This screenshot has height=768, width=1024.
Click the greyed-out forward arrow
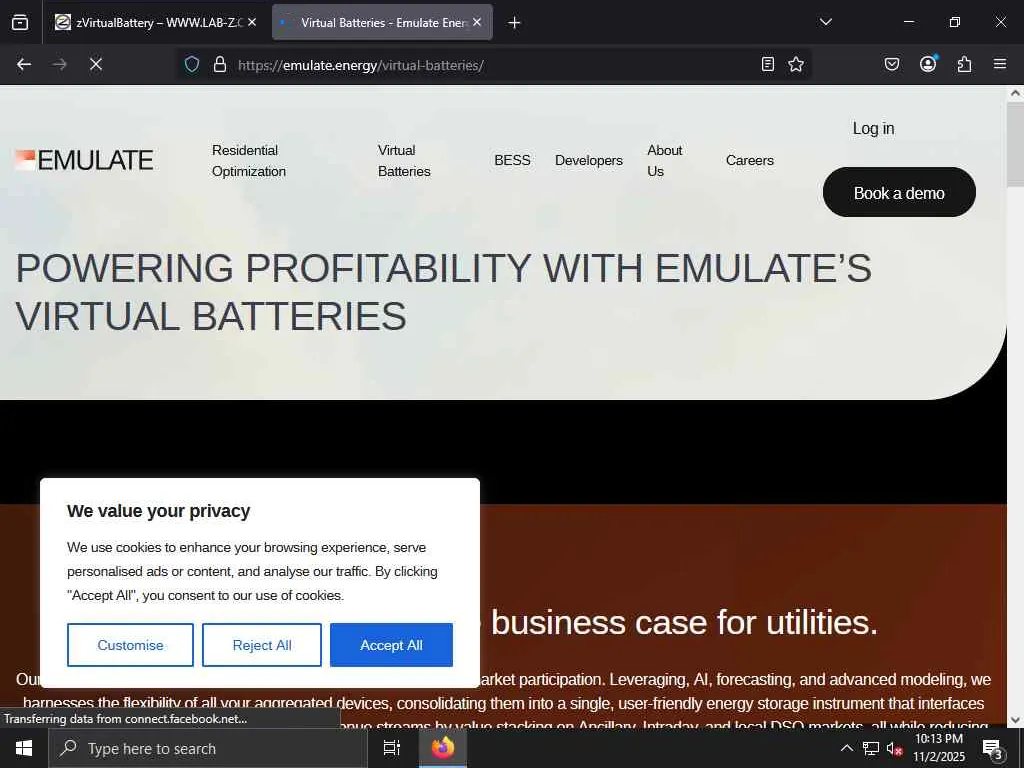[x=59, y=64]
